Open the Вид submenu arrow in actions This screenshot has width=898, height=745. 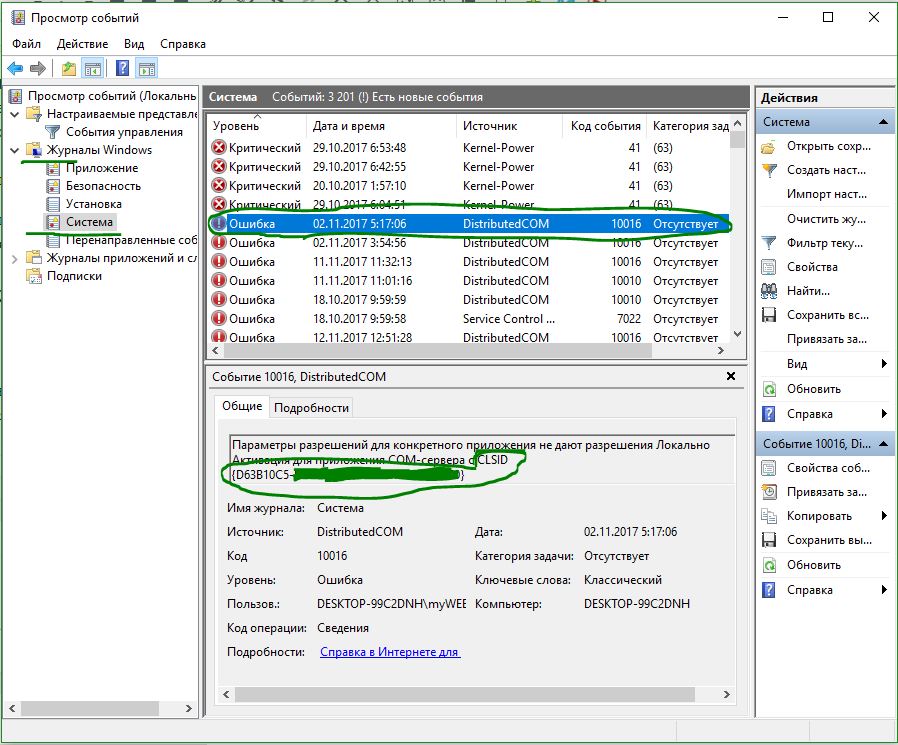pos(884,364)
